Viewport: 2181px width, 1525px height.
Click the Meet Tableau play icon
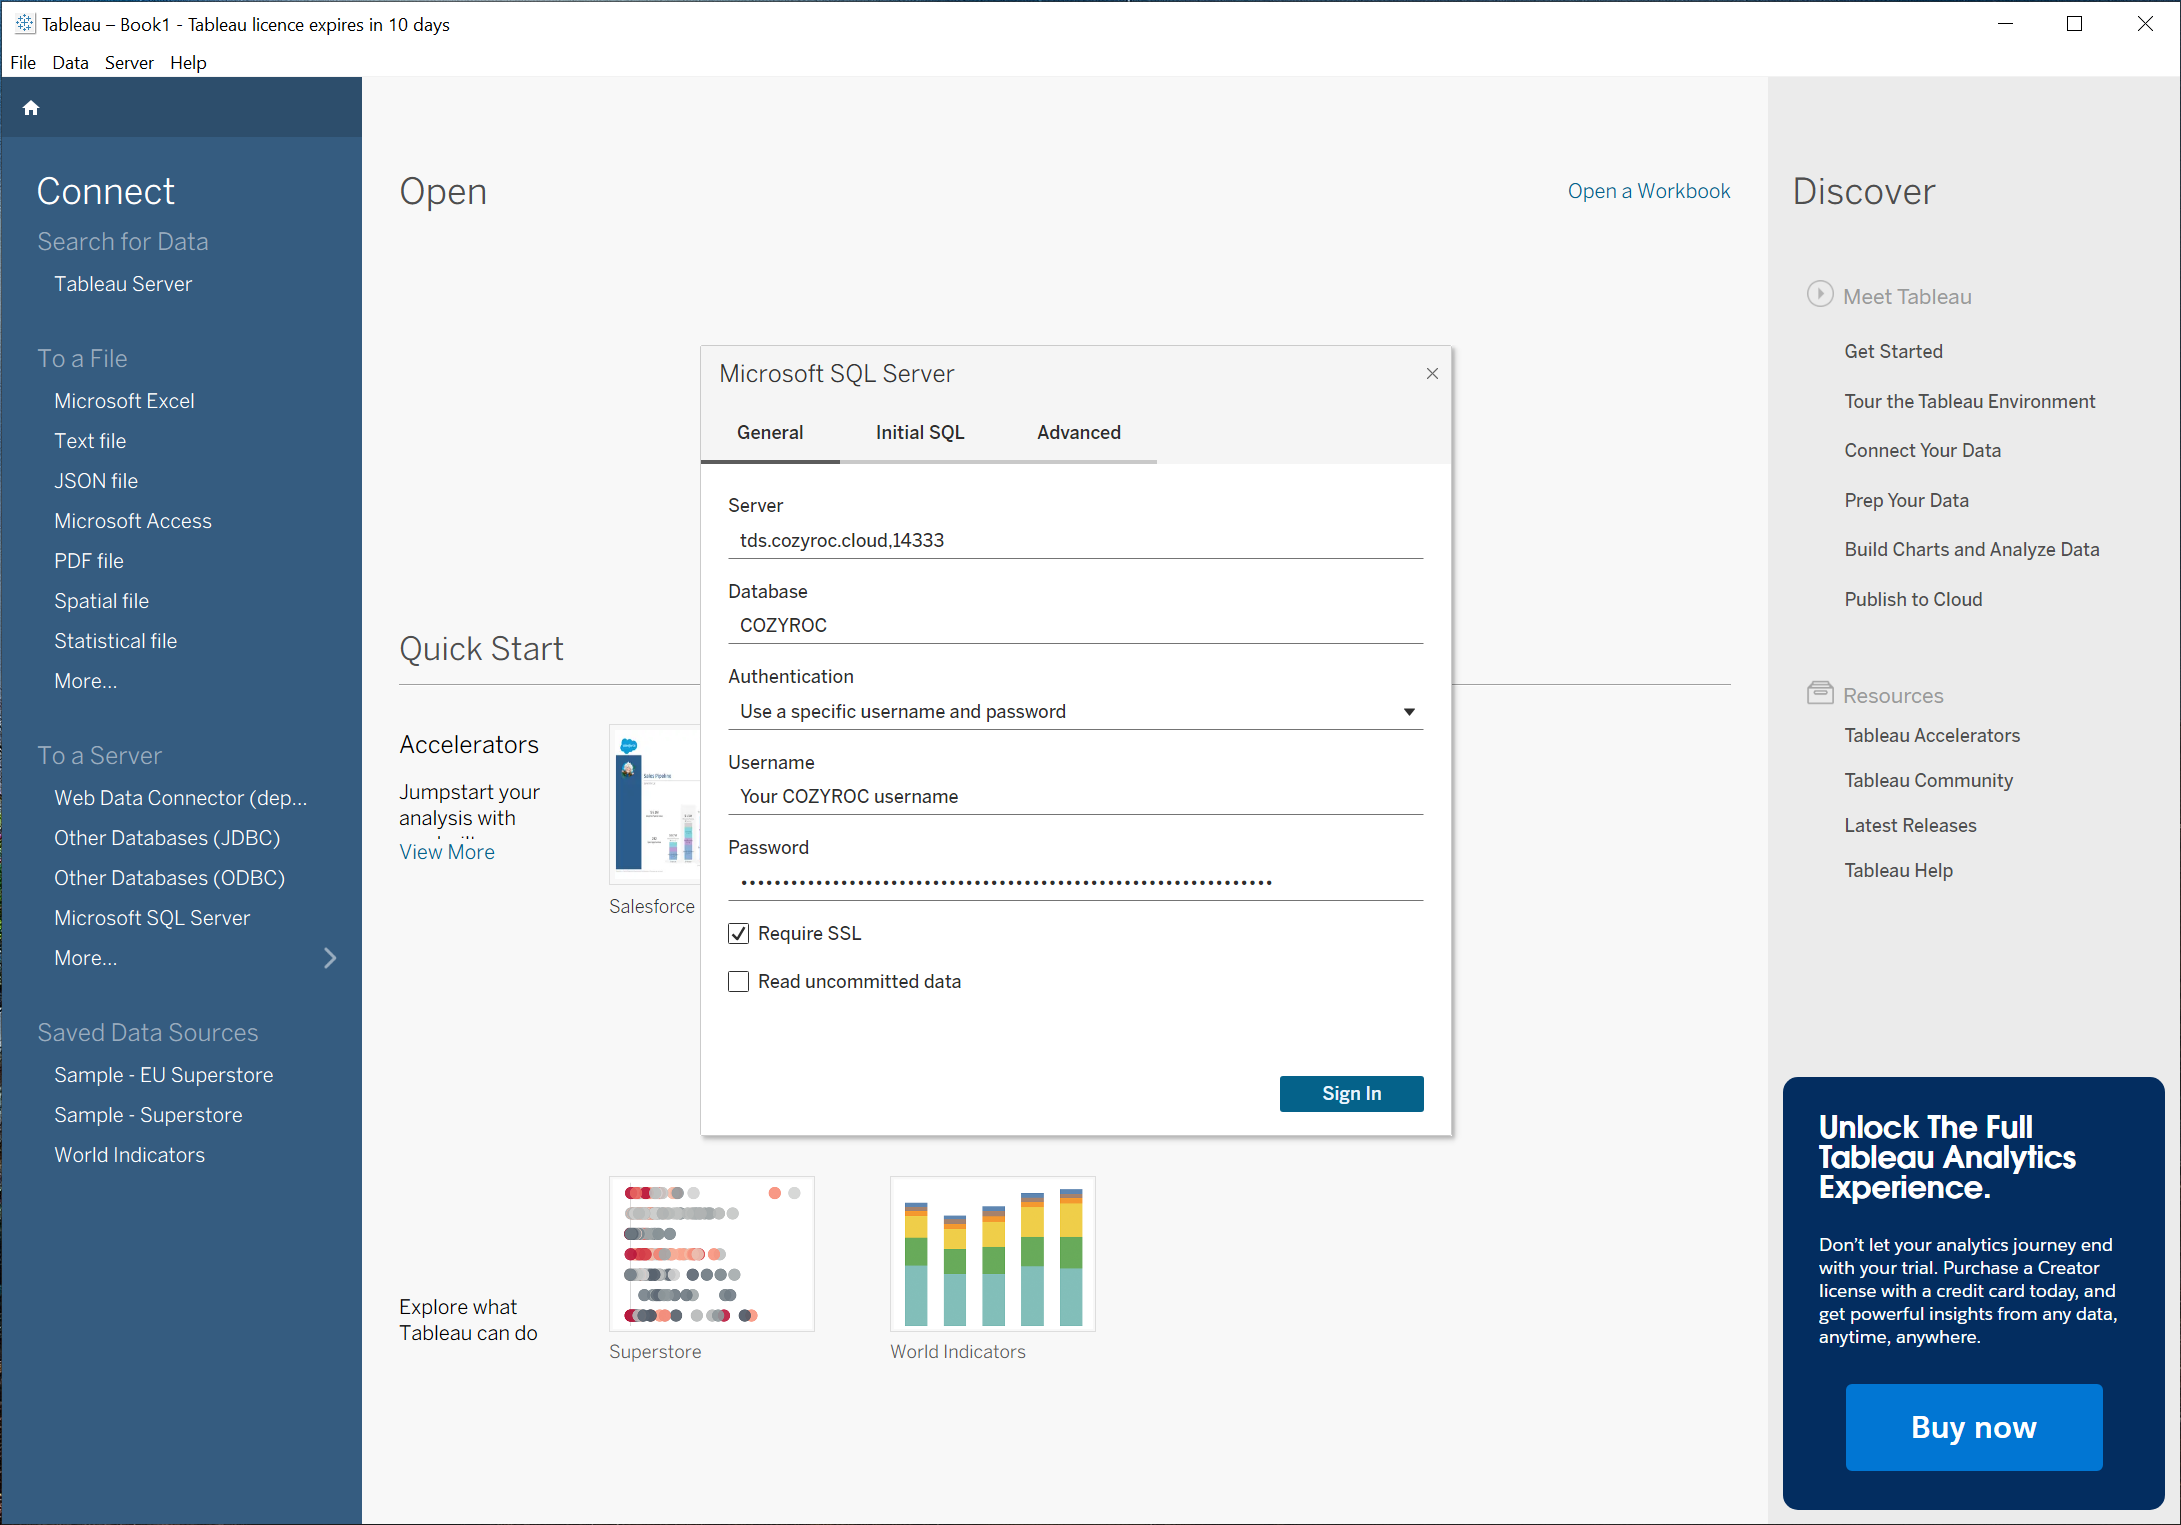point(1819,294)
